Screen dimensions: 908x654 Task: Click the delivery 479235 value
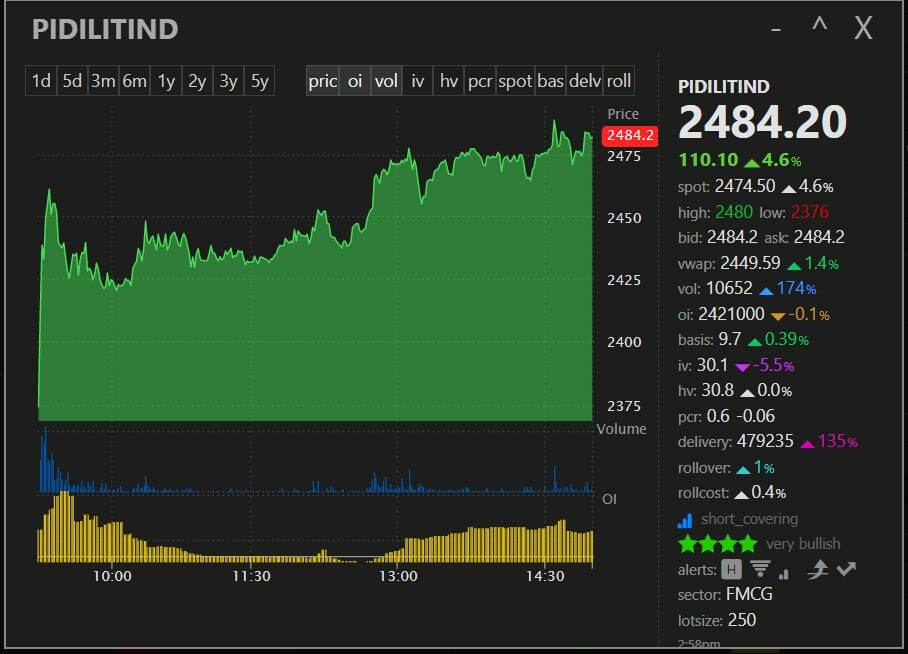coord(765,441)
